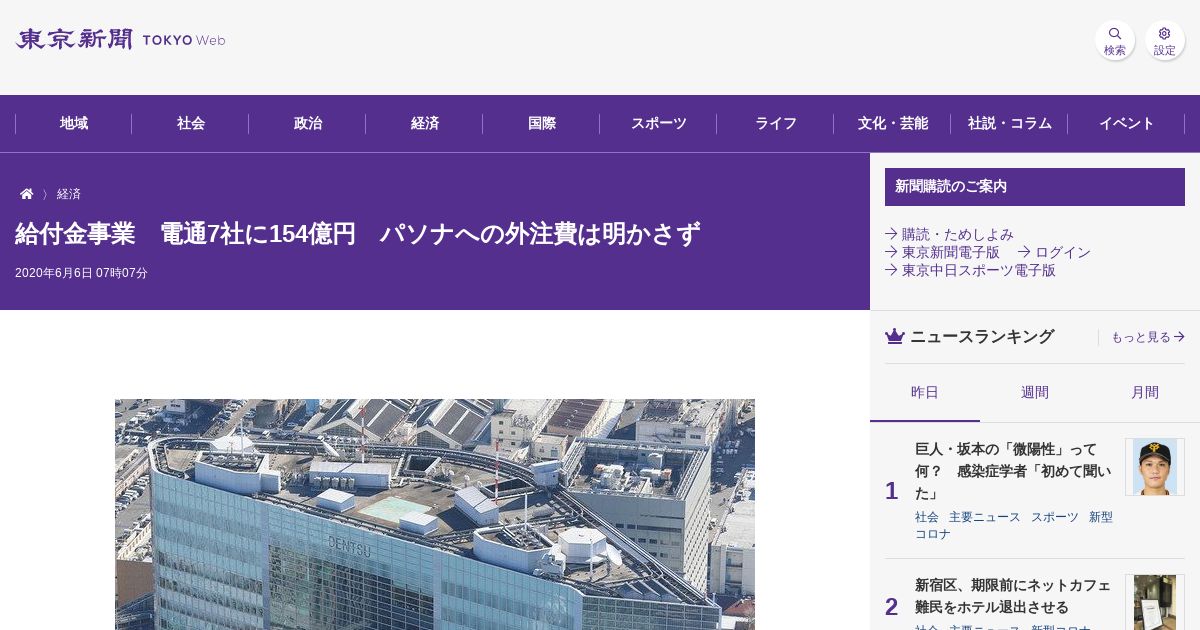1200x630 pixels.
Task: Click the thumbnail for ranking item 2
Action: tap(1155, 602)
